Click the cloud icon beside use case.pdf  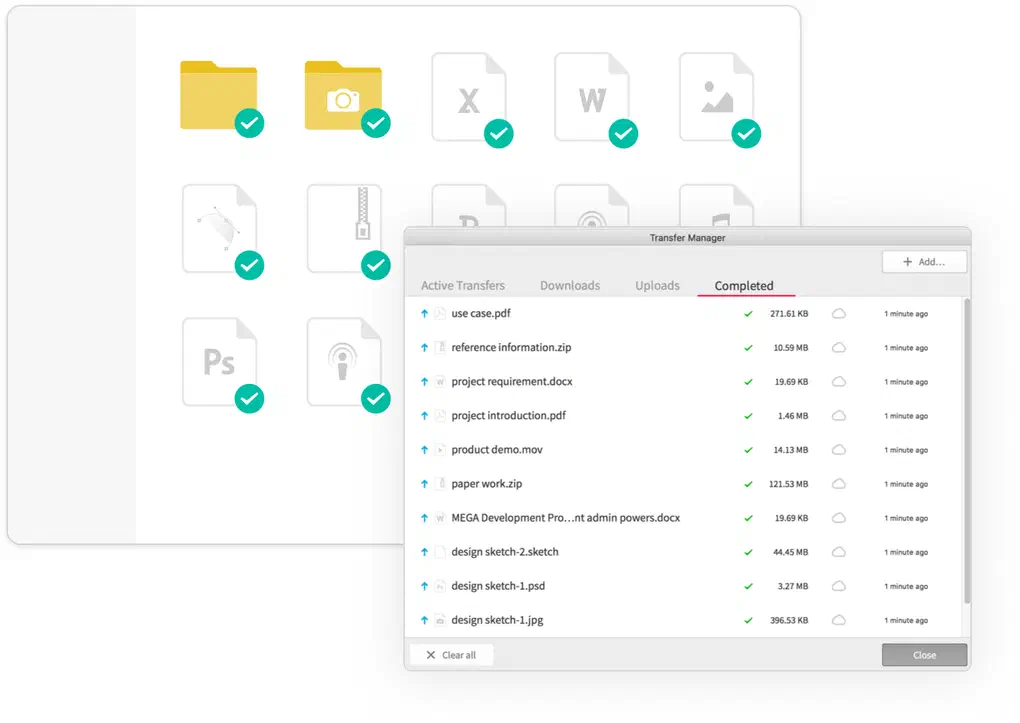pos(839,313)
